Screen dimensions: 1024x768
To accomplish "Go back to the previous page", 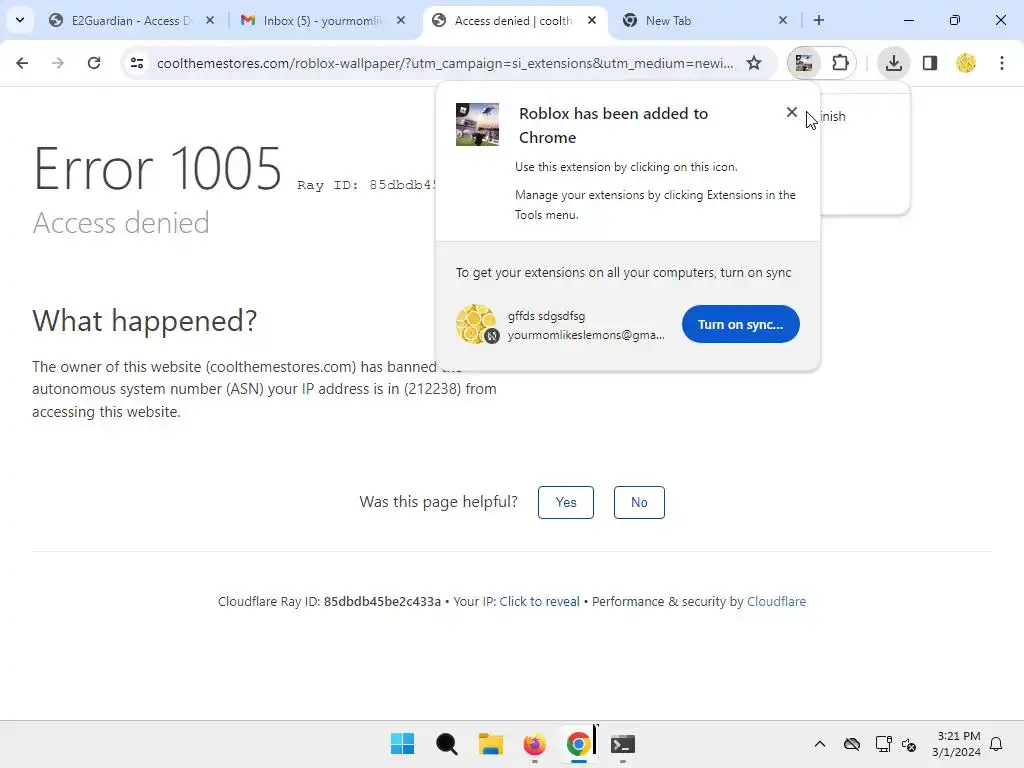I will click(x=22, y=63).
